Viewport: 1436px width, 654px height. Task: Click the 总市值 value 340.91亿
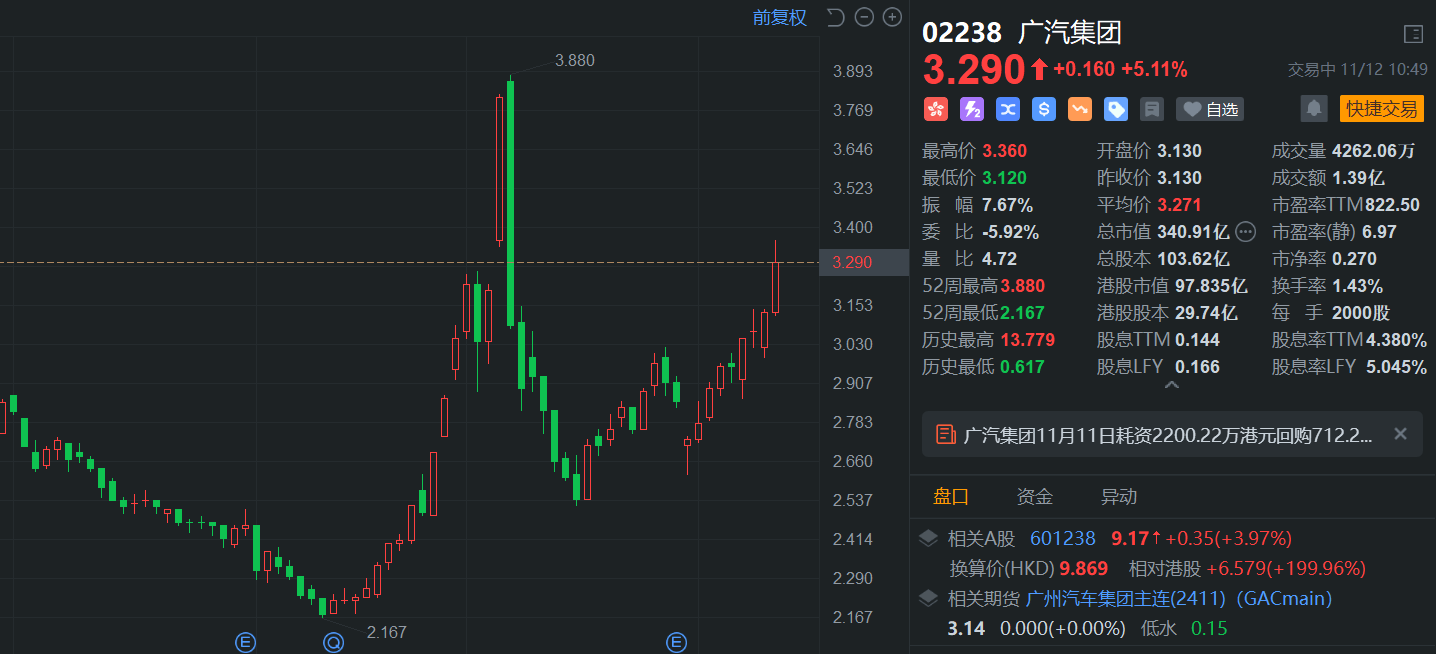click(x=1193, y=232)
